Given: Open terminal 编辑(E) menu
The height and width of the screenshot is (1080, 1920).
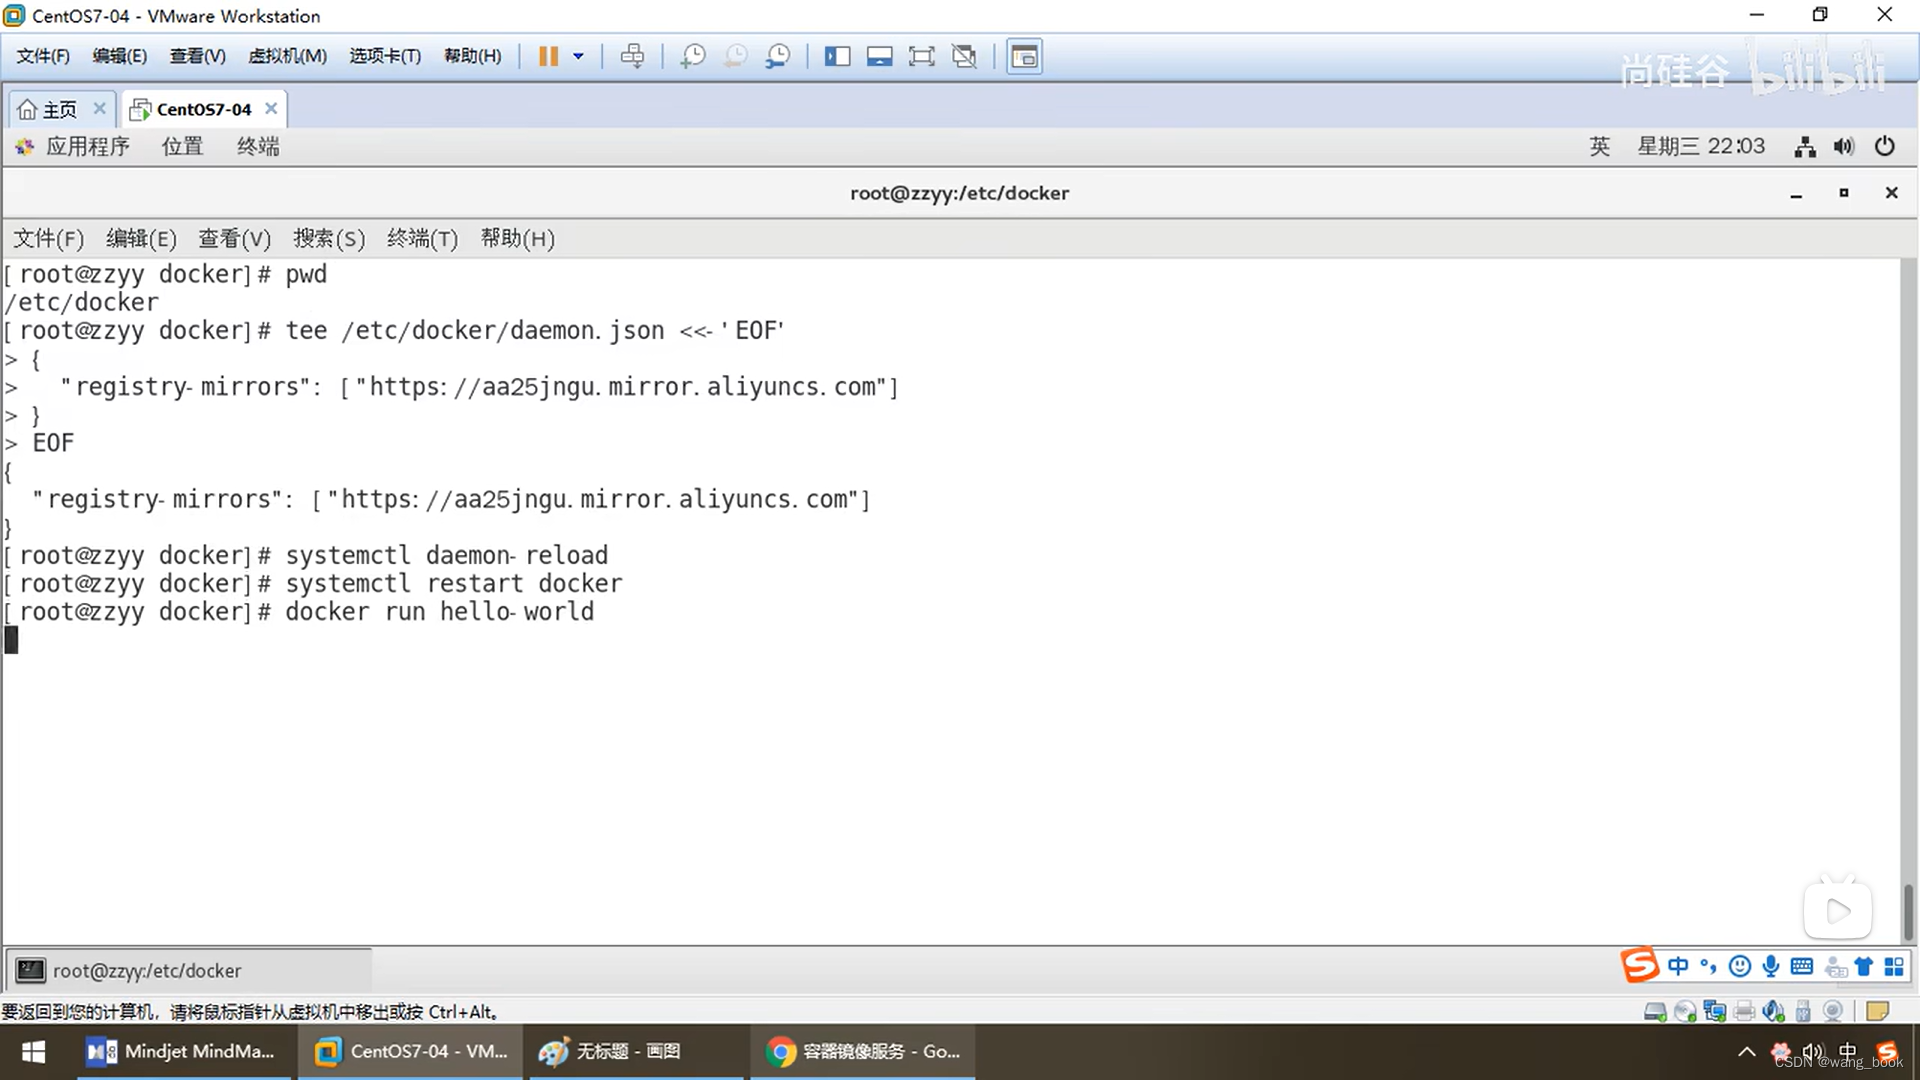Looking at the screenshot, I should (141, 239).
